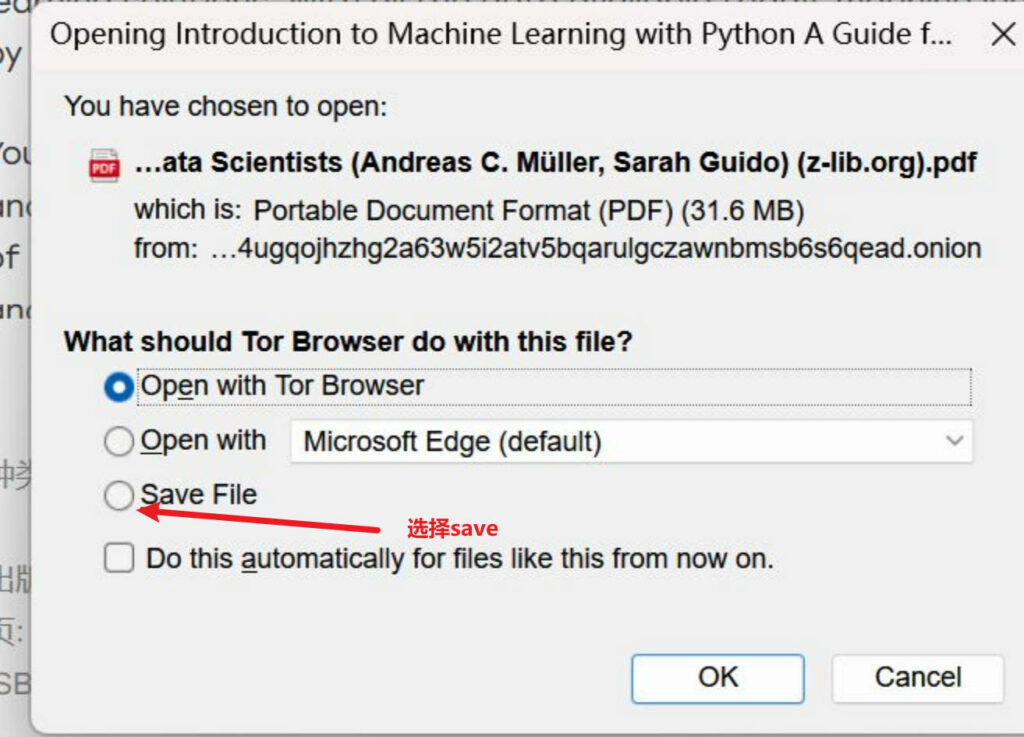The height and width of the screenshot is (737, 1024).
Task: Open the Microsoft Edge application dropdown
Action: click(630, 441)
